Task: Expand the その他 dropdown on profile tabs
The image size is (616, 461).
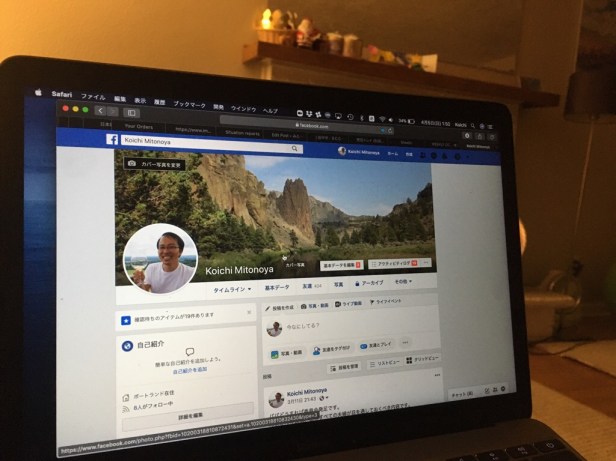Action: [402, 283]
